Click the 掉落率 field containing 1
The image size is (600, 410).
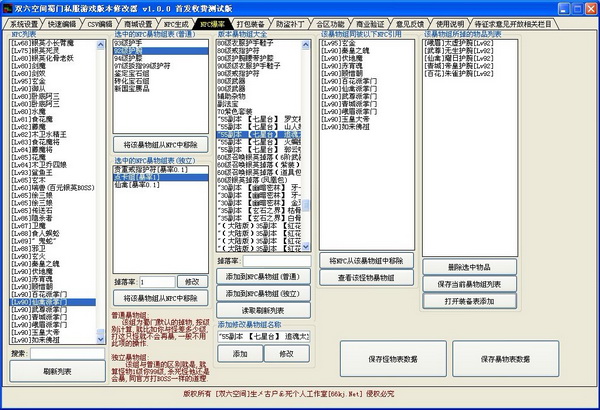coord(156,282)
